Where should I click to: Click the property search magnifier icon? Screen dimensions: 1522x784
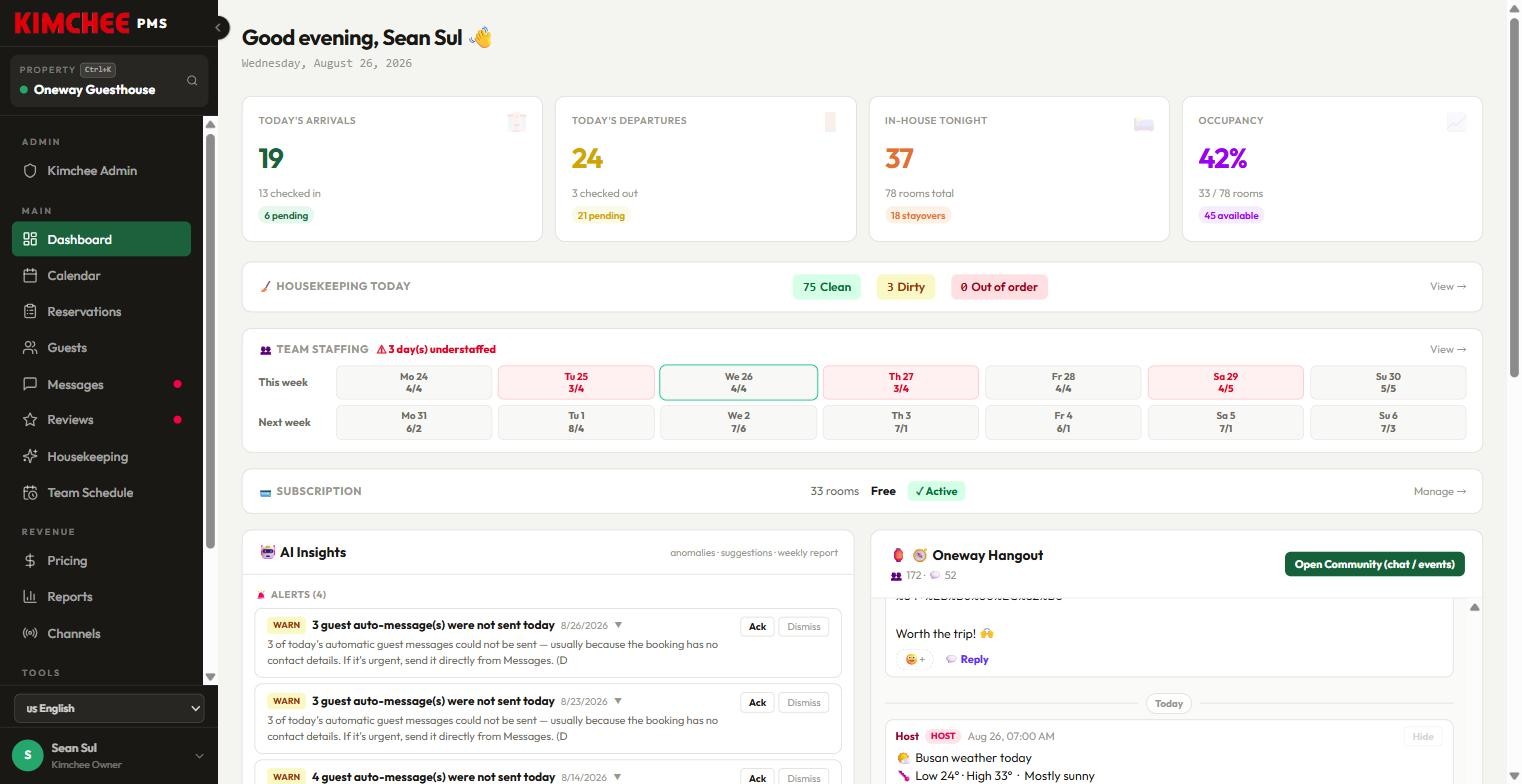[x=192, y=81]
